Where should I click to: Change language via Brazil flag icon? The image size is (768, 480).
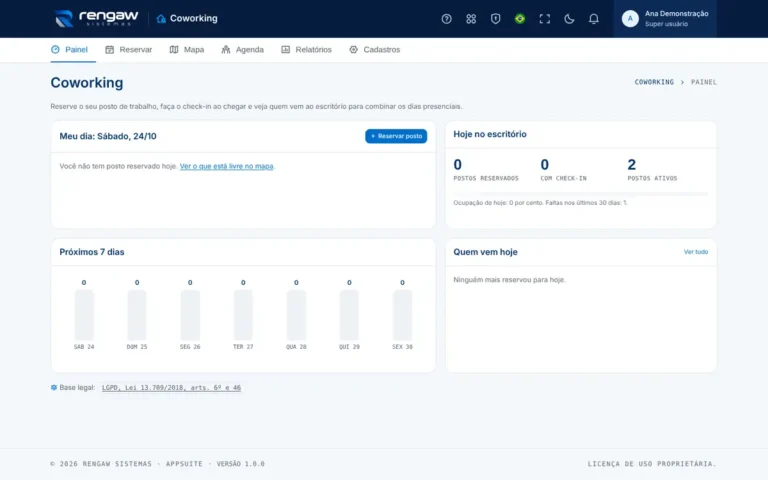520,19
